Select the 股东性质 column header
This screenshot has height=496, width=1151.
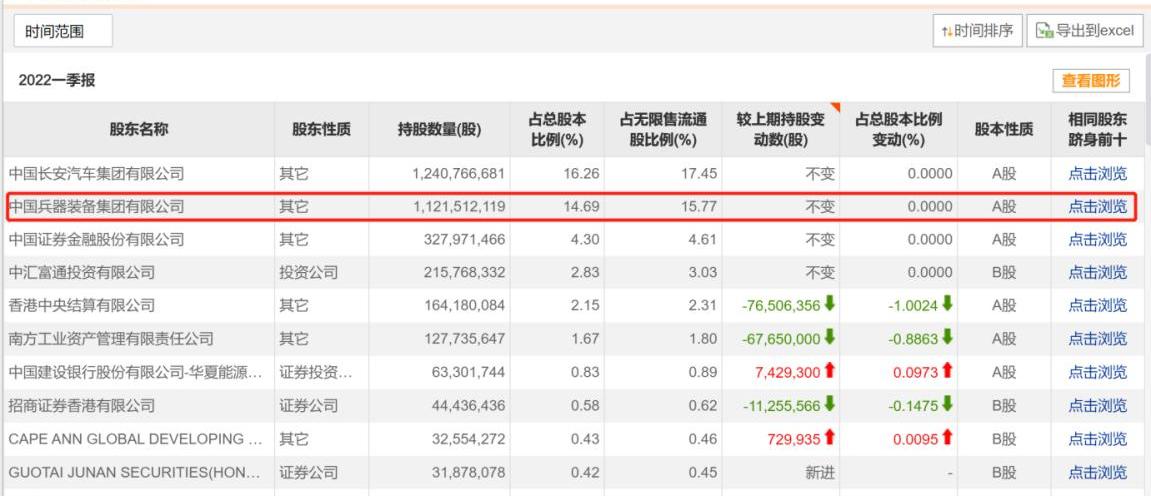[322, 129]
